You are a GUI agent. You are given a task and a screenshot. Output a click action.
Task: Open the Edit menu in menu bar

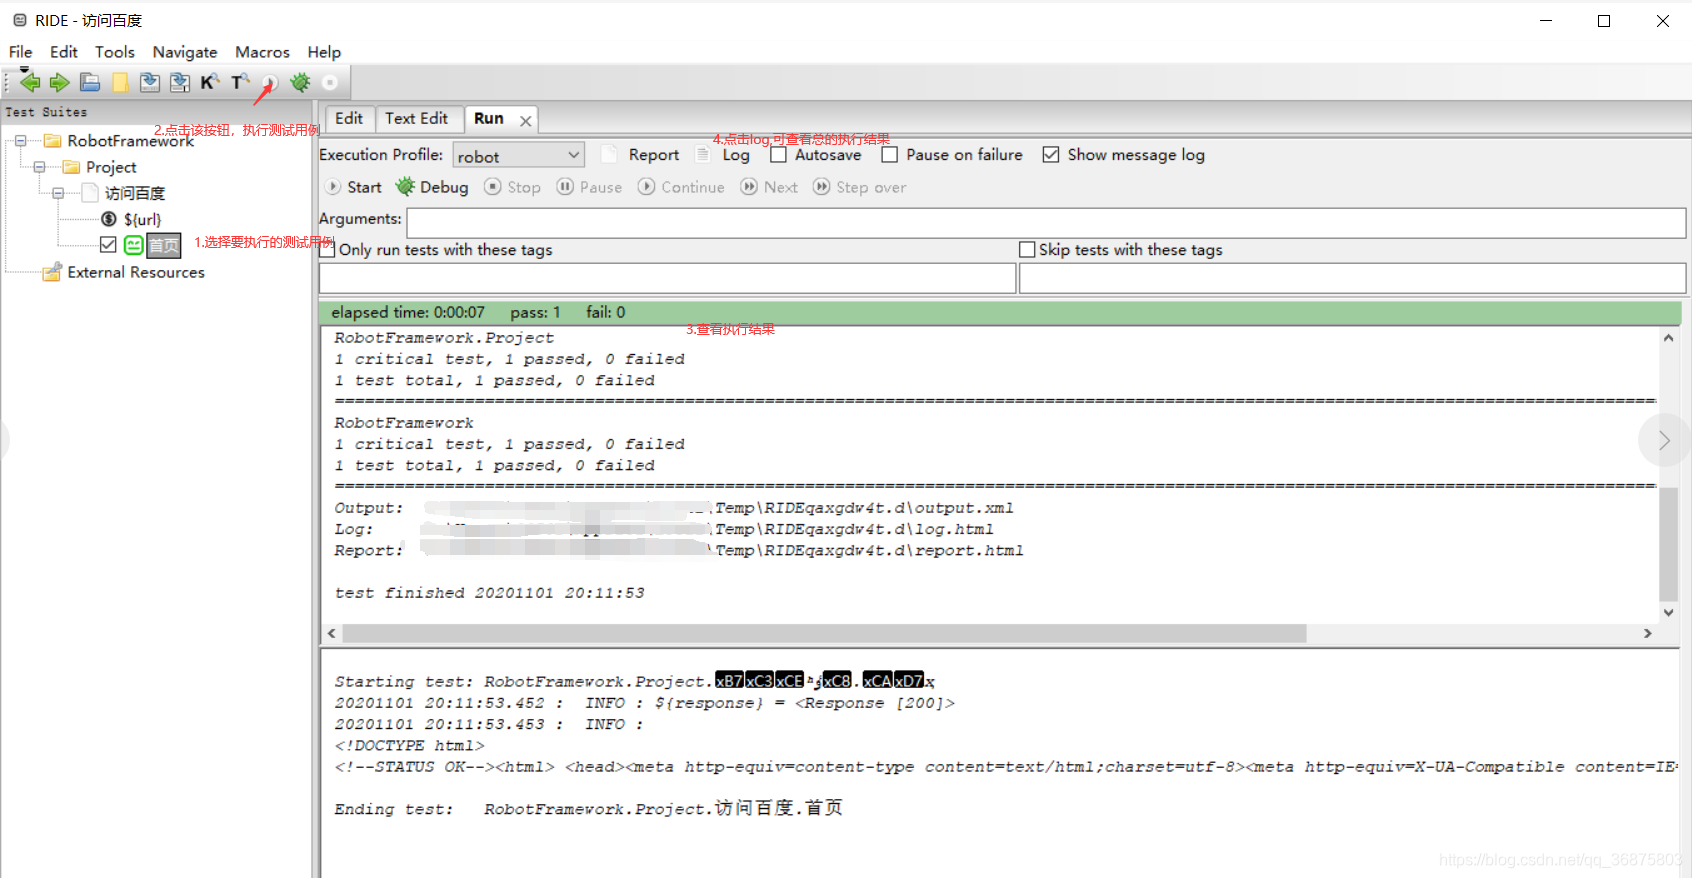(x=64, y=52)
